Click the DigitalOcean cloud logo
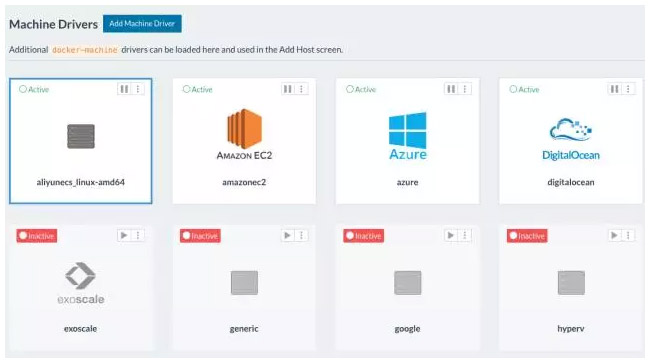Screen dimensions: 660x364 571,139
